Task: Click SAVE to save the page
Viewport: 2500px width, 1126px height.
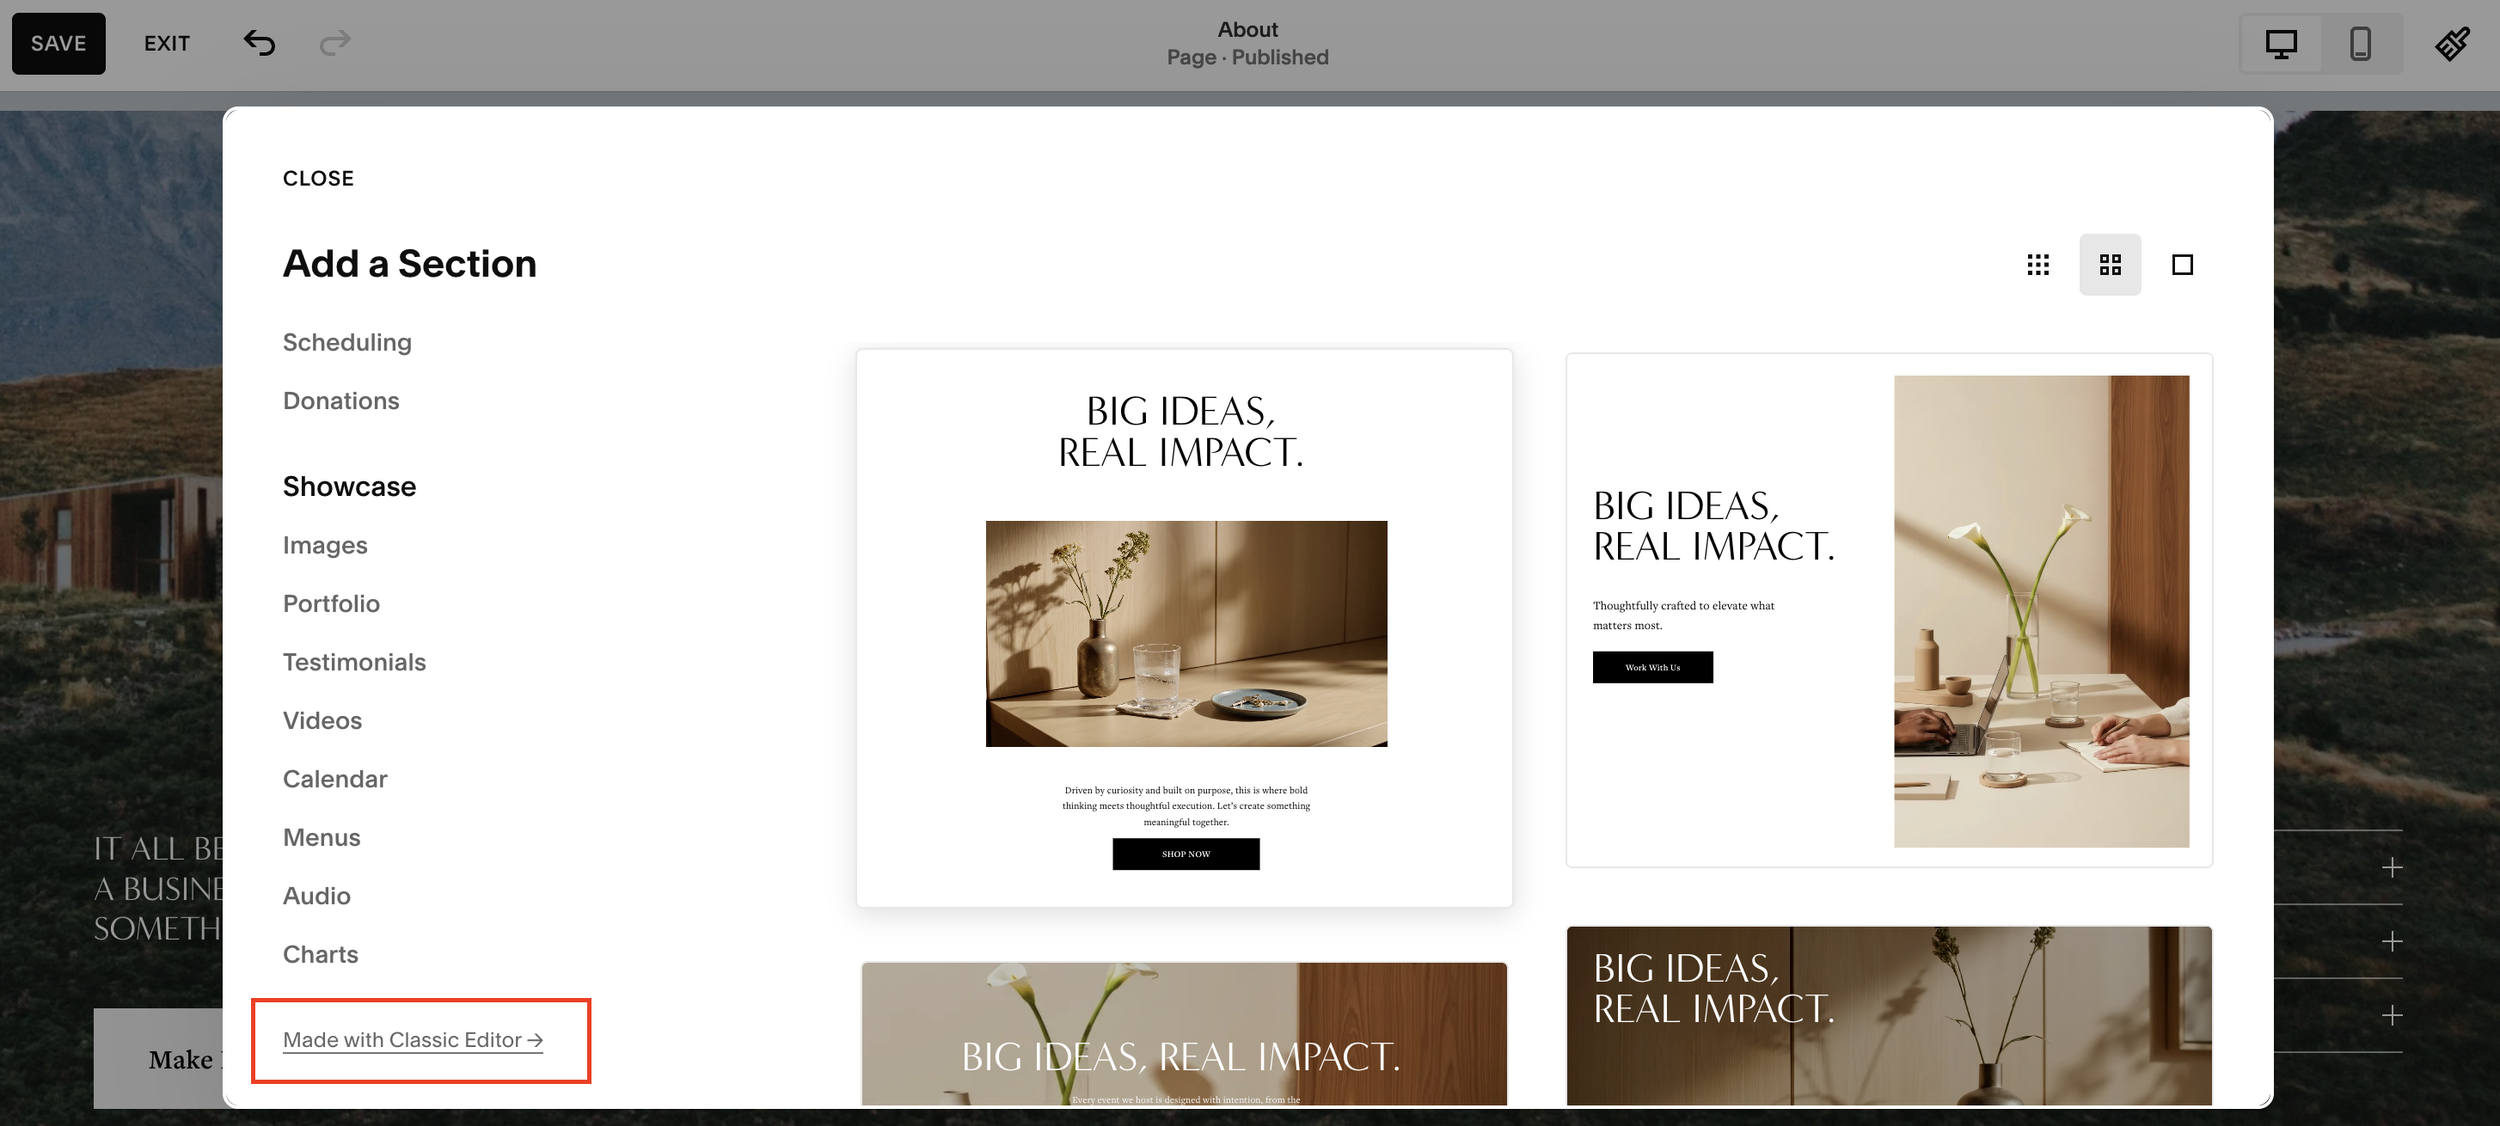Action: coord(58,43)
